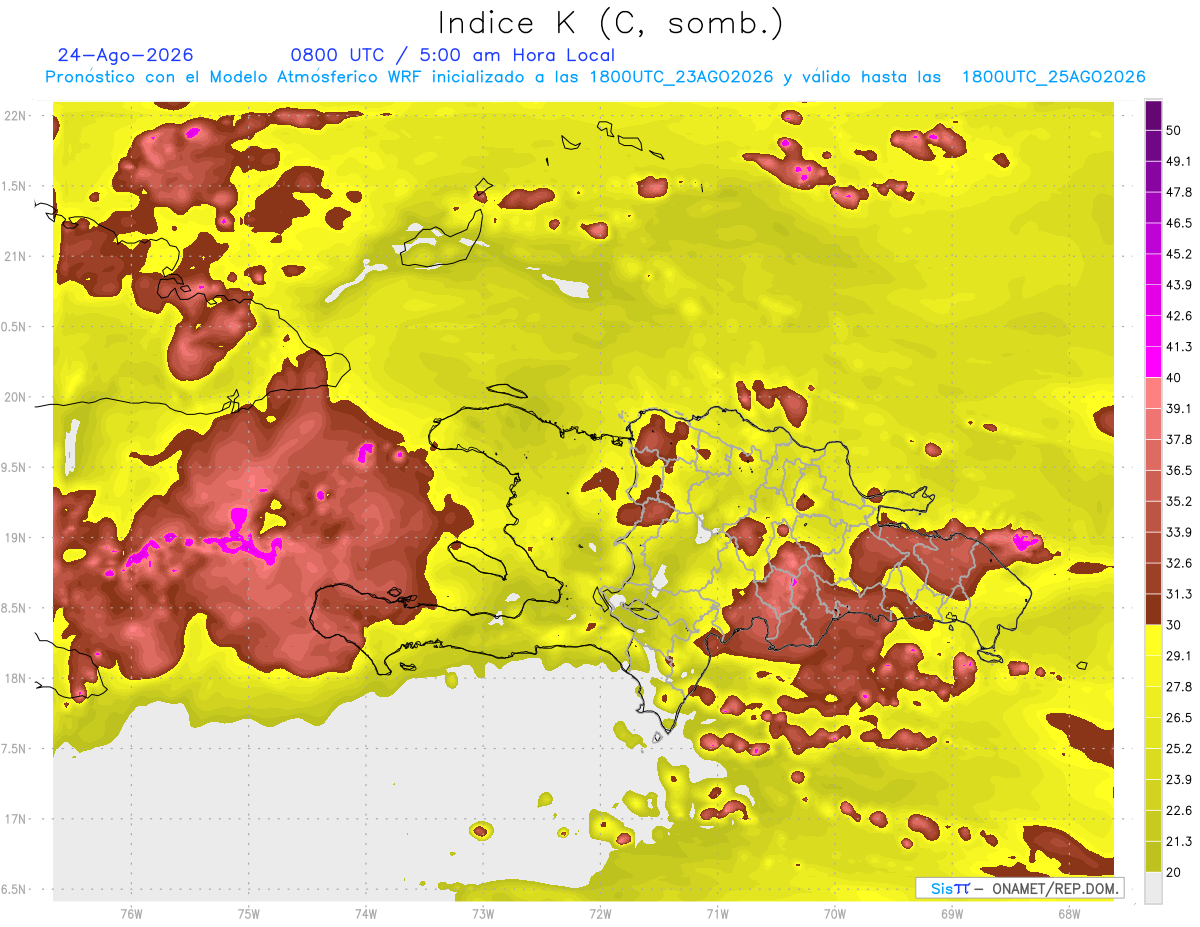Click the title 'Indice K (C, somb.)'
This screenshot has height=927, width=1200.
[610, 23]
